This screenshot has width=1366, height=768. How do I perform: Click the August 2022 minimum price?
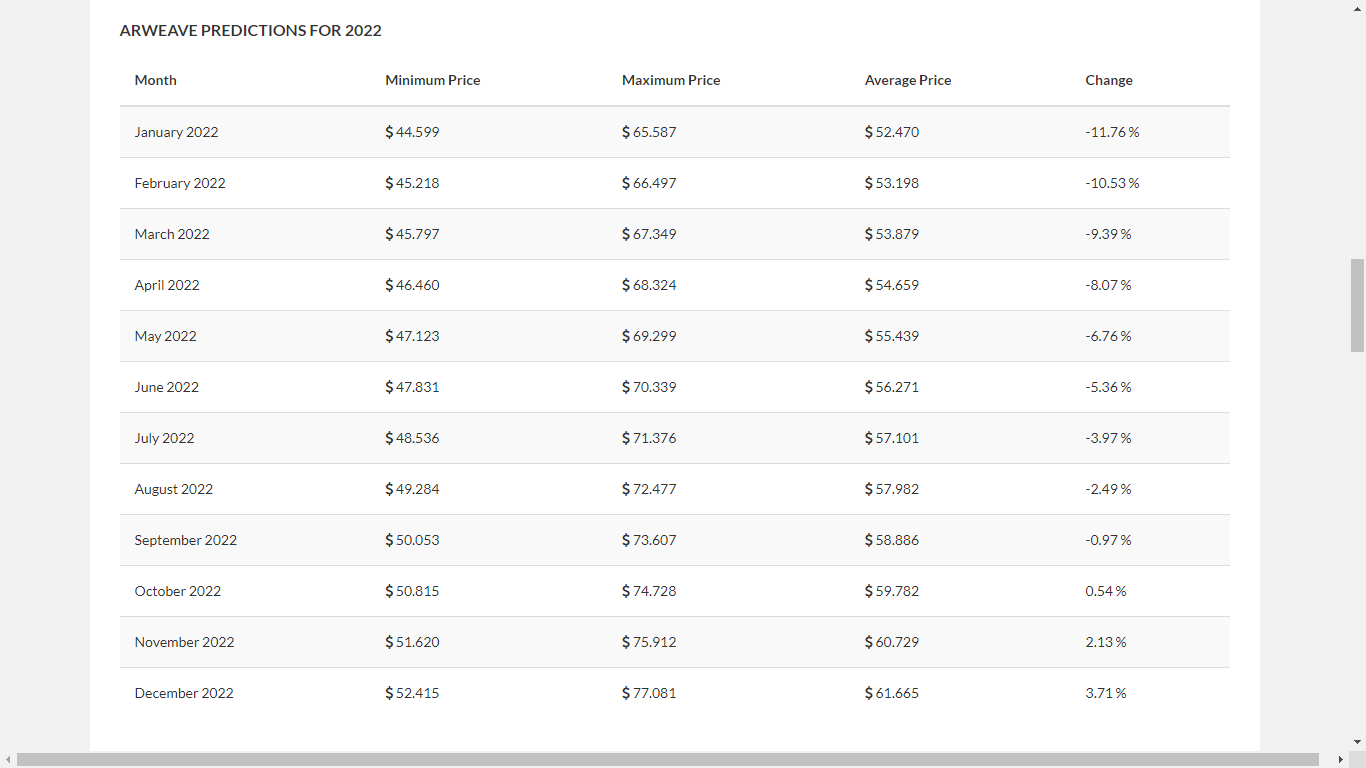click(x=412, y=489)
